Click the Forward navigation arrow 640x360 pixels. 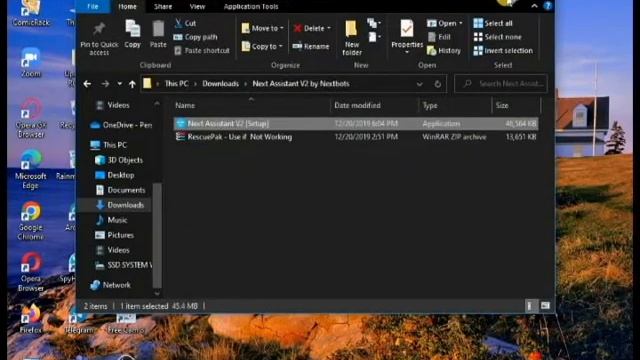pos(105,84)
